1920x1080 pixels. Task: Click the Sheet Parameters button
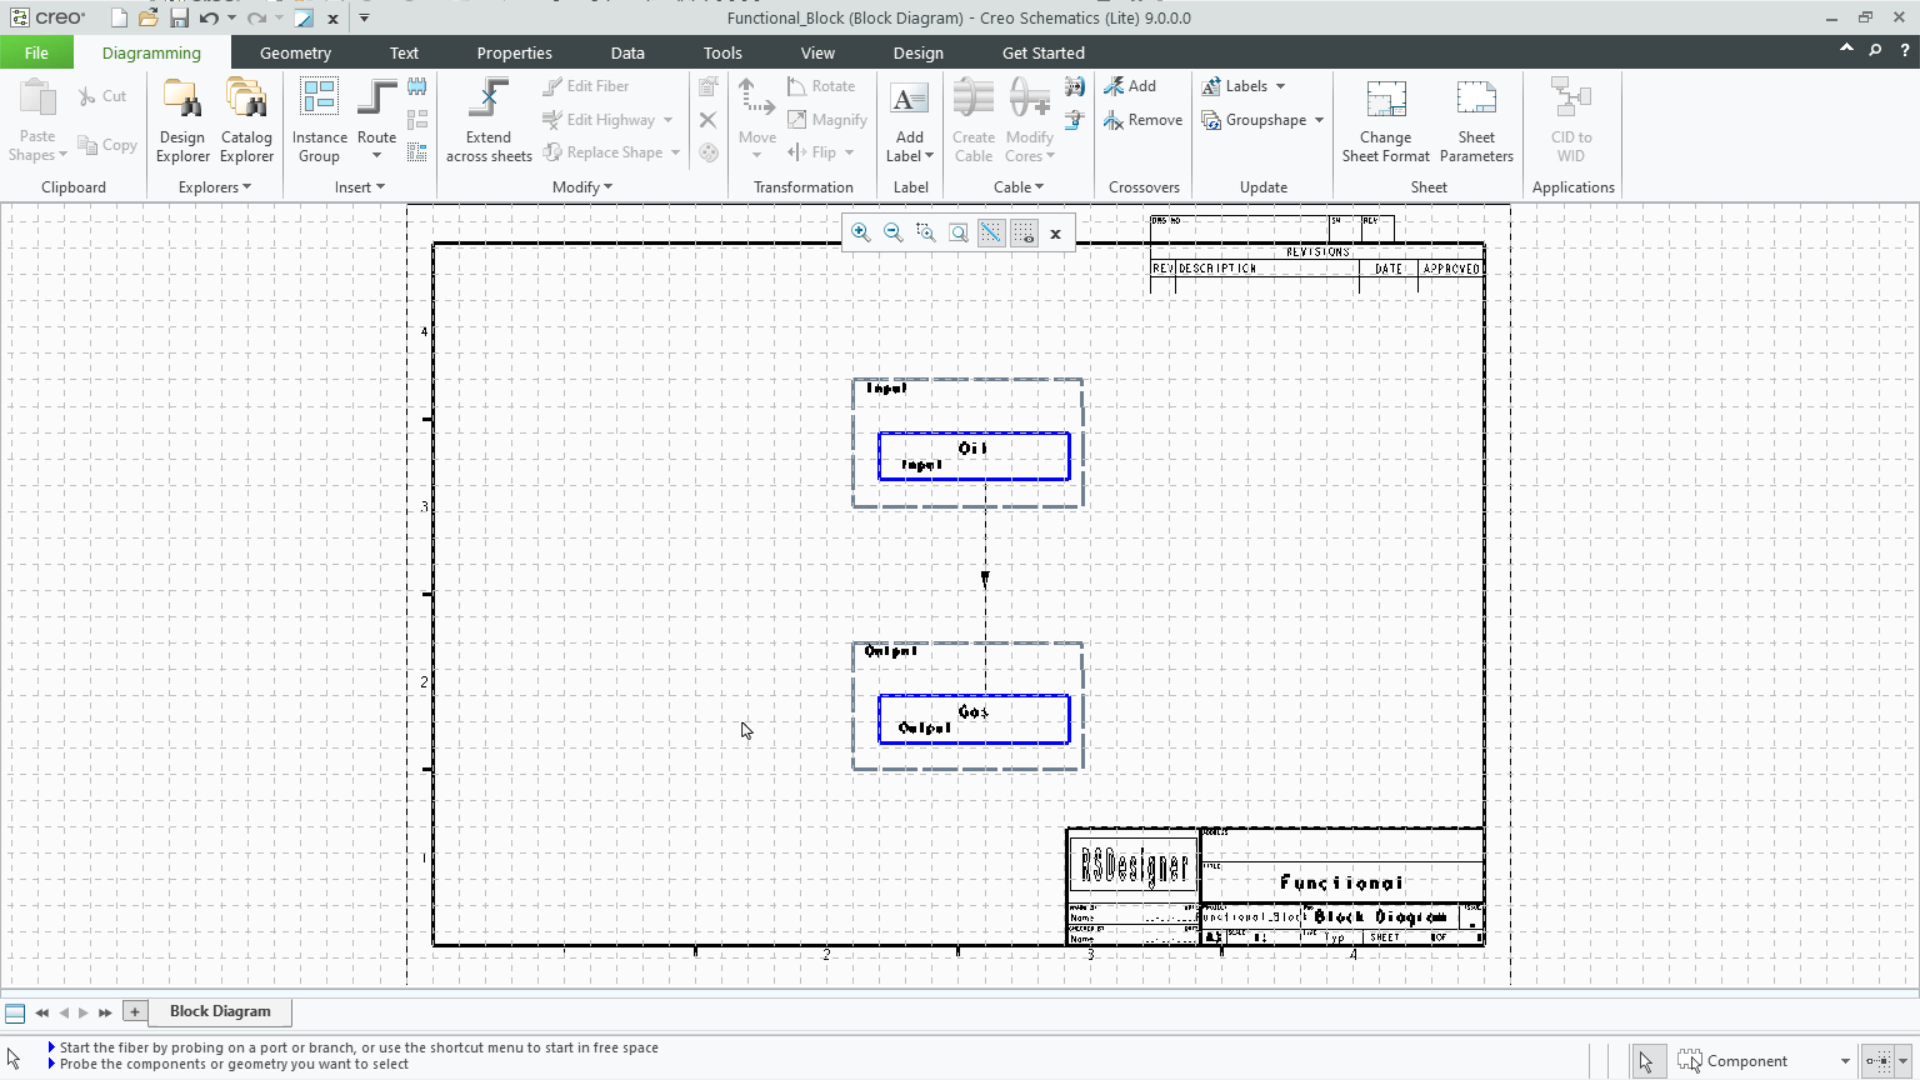point(1477,118)
